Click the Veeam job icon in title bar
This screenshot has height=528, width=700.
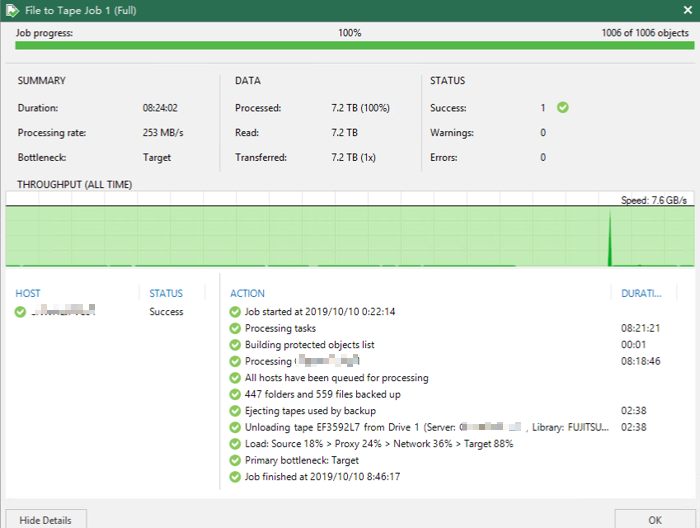coord(12,10)
